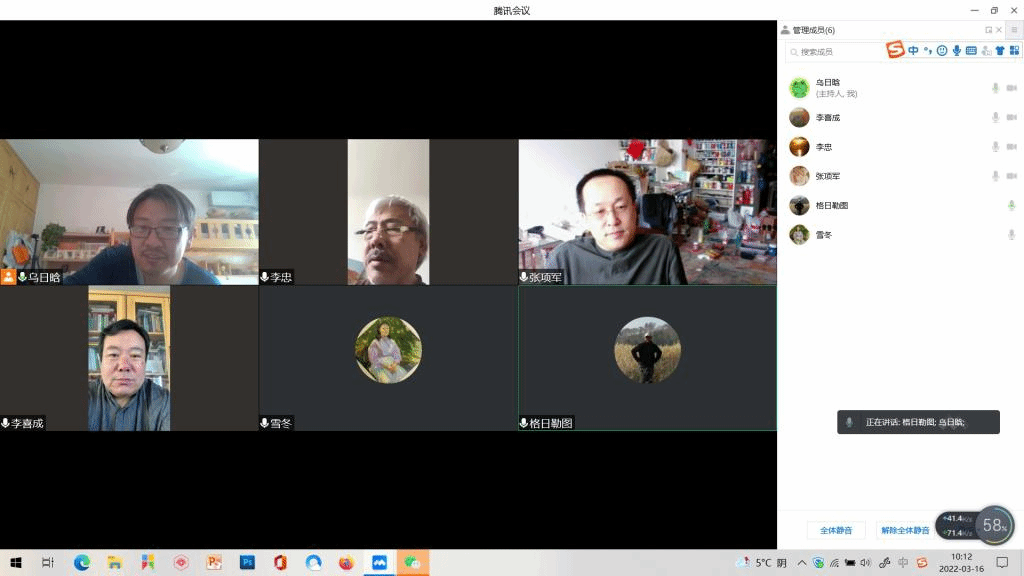Close the 管理成员 member panel
Screen dimensions: 1024x576
pos(999,30)
